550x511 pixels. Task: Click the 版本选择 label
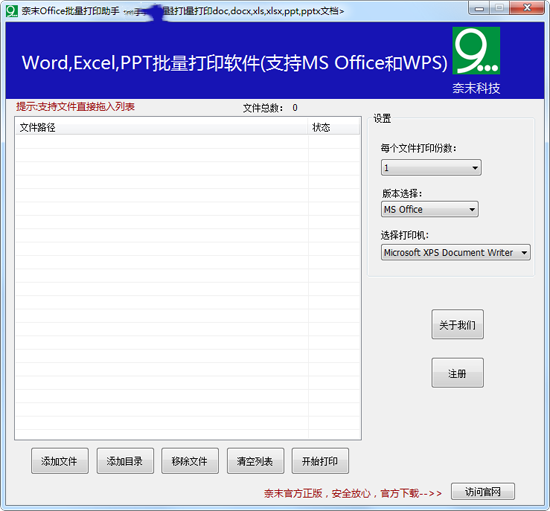point(402,193)
